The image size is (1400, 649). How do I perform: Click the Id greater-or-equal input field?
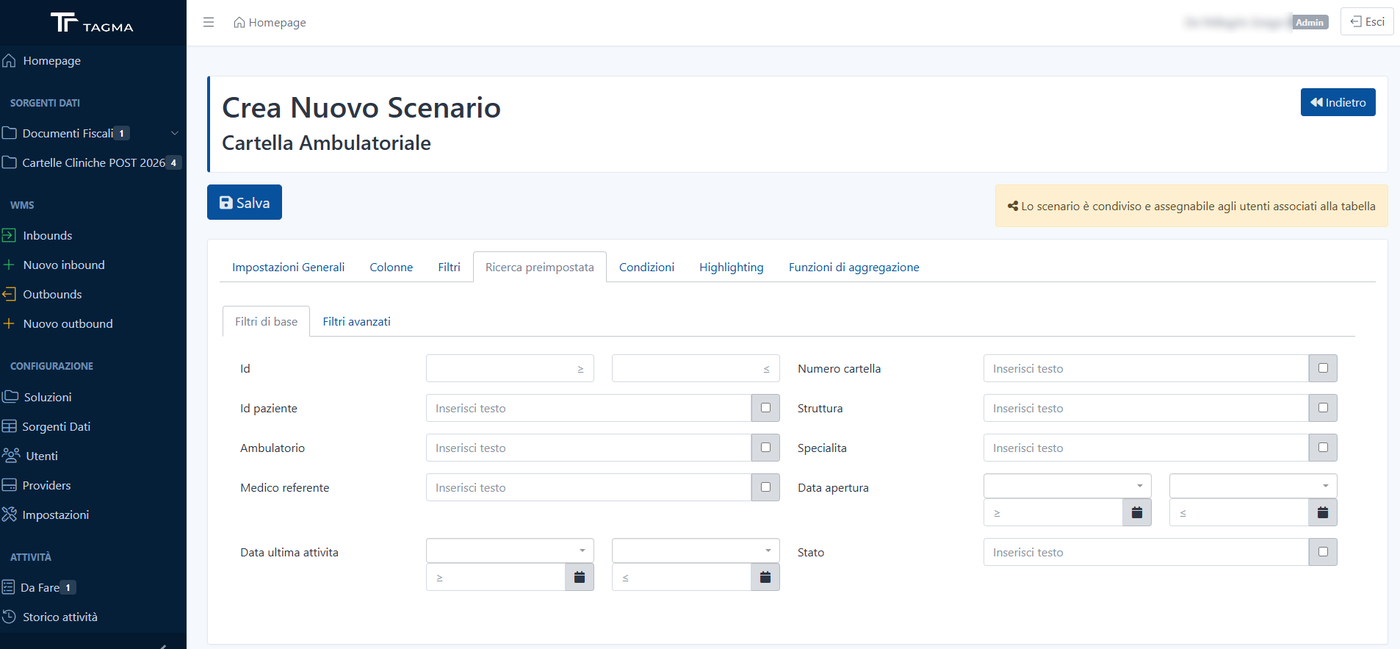(510, 369)
